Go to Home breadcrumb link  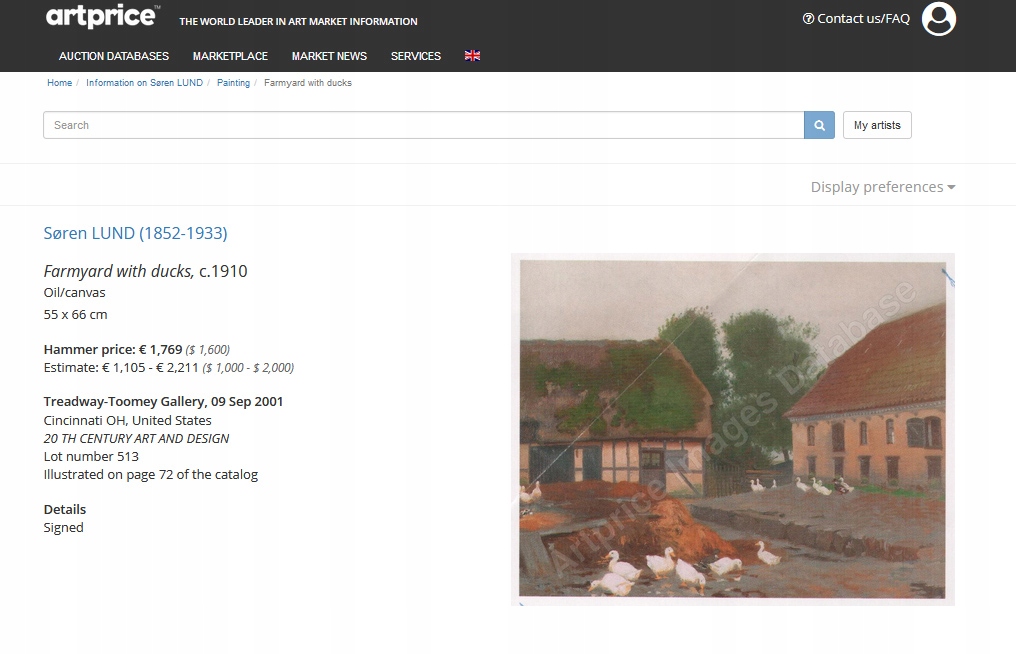point(59,83)
